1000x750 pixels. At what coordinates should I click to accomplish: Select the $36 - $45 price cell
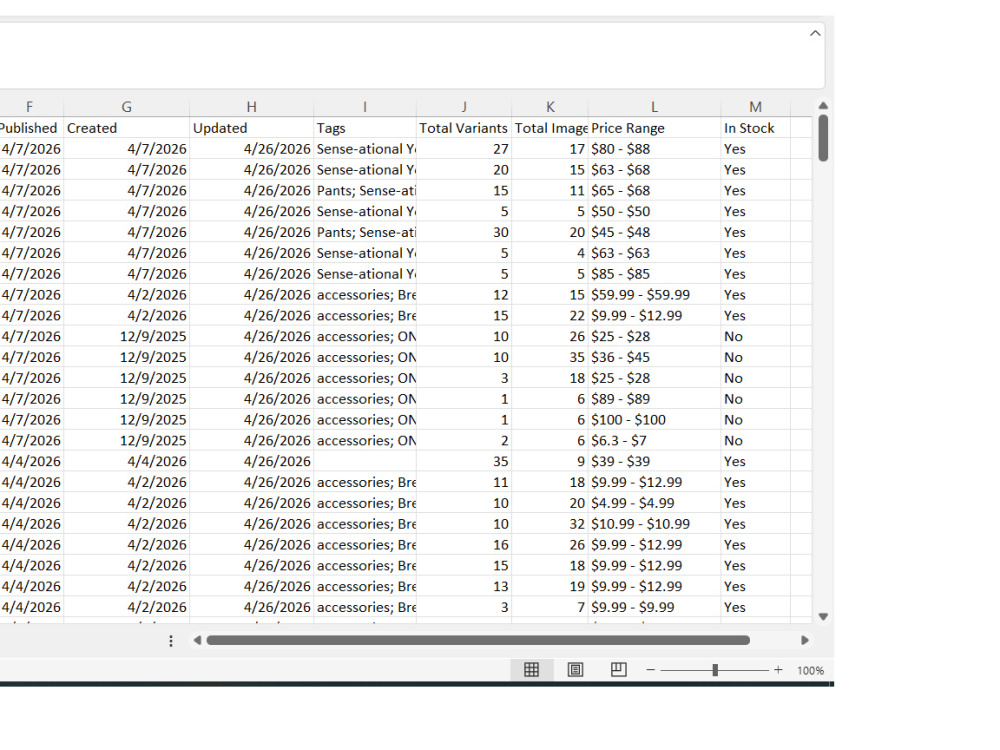coord(654,357)
